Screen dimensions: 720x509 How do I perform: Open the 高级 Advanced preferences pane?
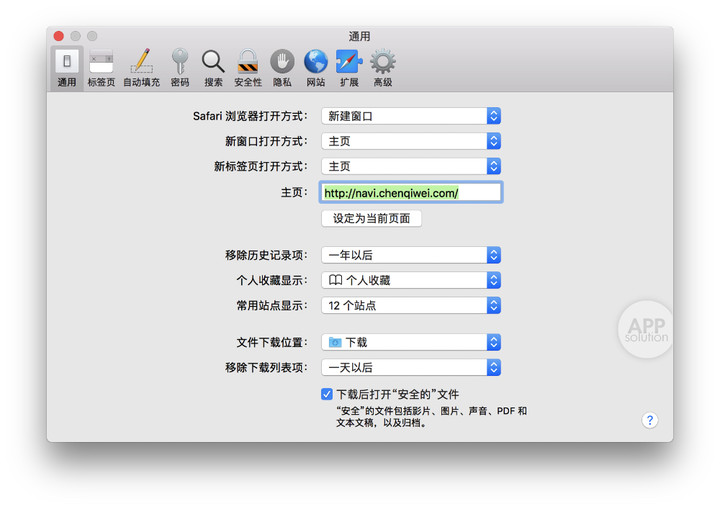pyautogui.click(x=383, y=68)
